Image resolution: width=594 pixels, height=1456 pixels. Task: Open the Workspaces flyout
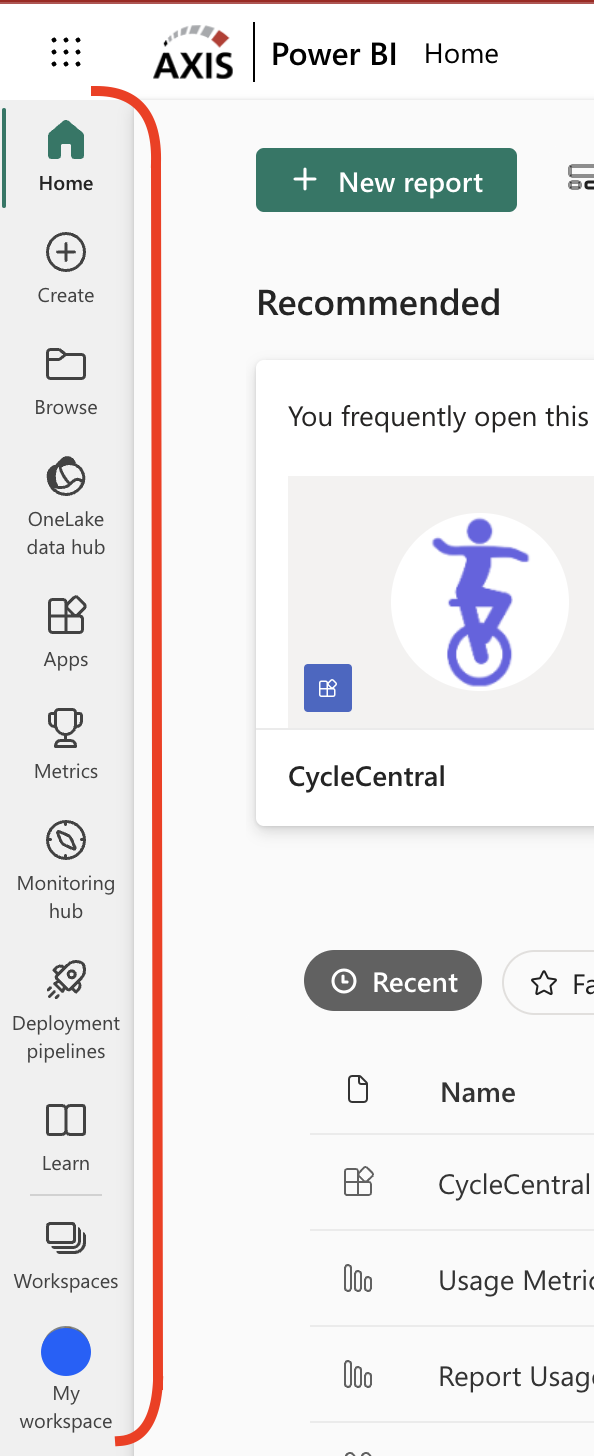coord(66,1238)
